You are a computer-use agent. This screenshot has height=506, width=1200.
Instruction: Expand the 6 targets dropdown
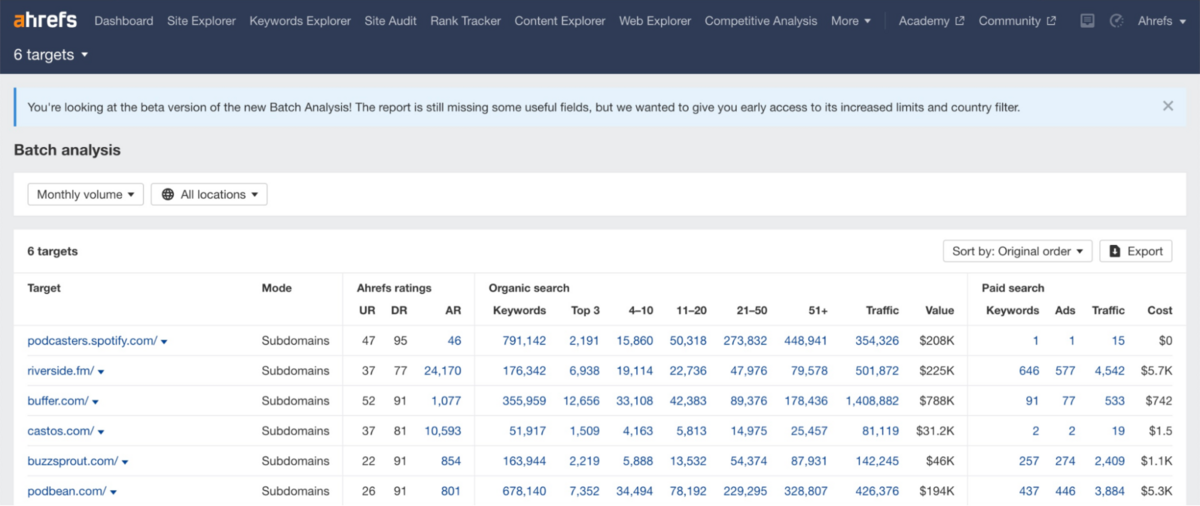[x=51, y=55]
